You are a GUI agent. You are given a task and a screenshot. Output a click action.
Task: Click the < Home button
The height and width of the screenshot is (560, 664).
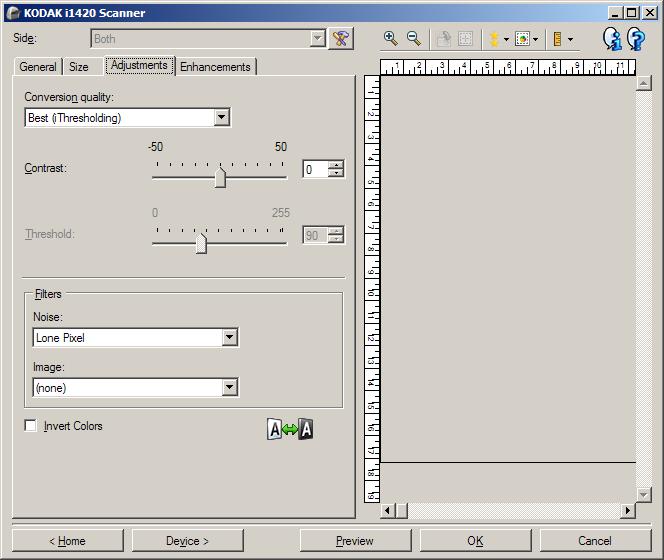(68, 541)
